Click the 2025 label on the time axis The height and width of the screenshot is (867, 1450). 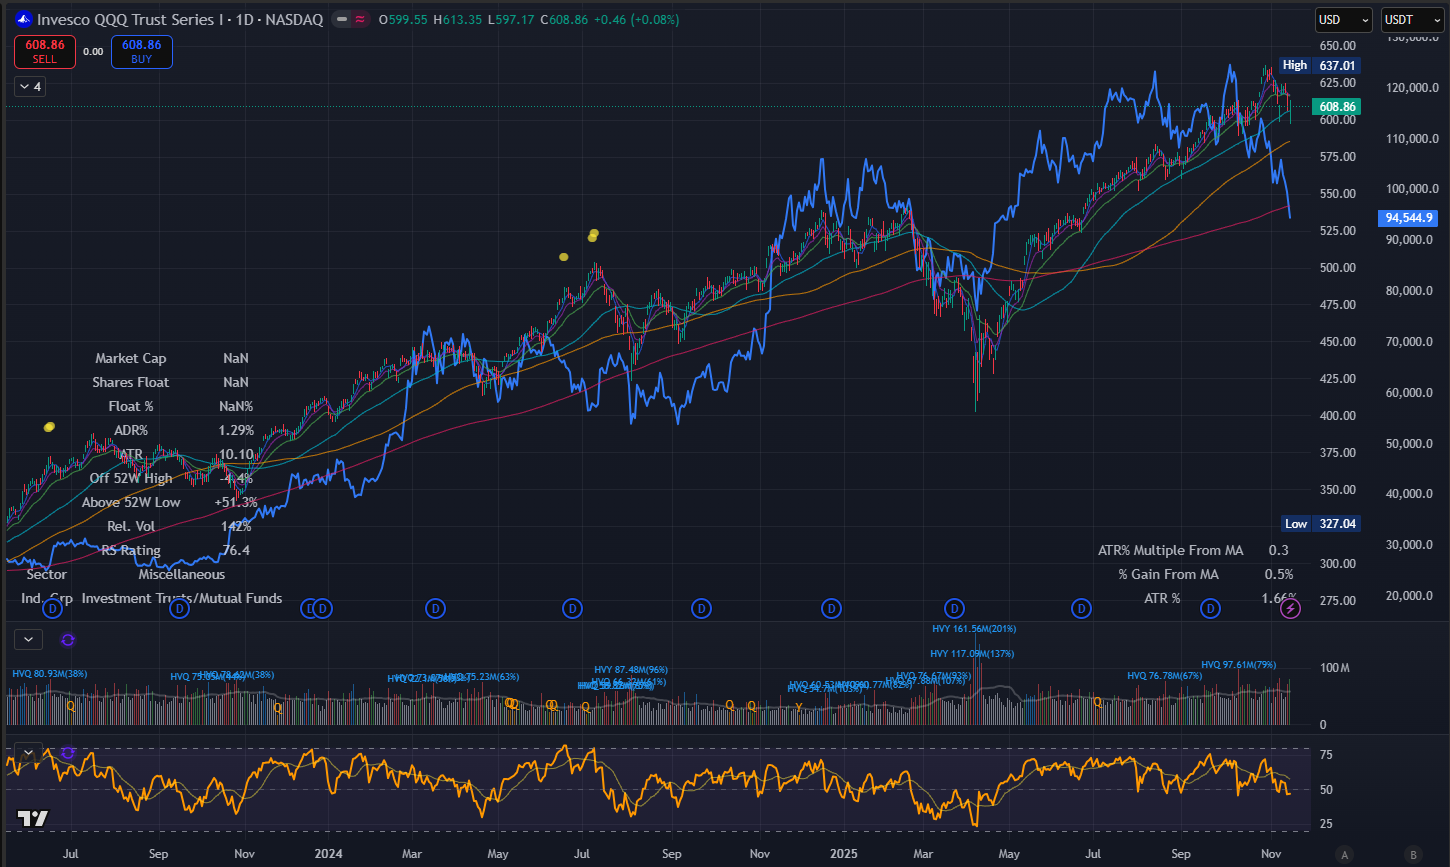coord(845,854)
